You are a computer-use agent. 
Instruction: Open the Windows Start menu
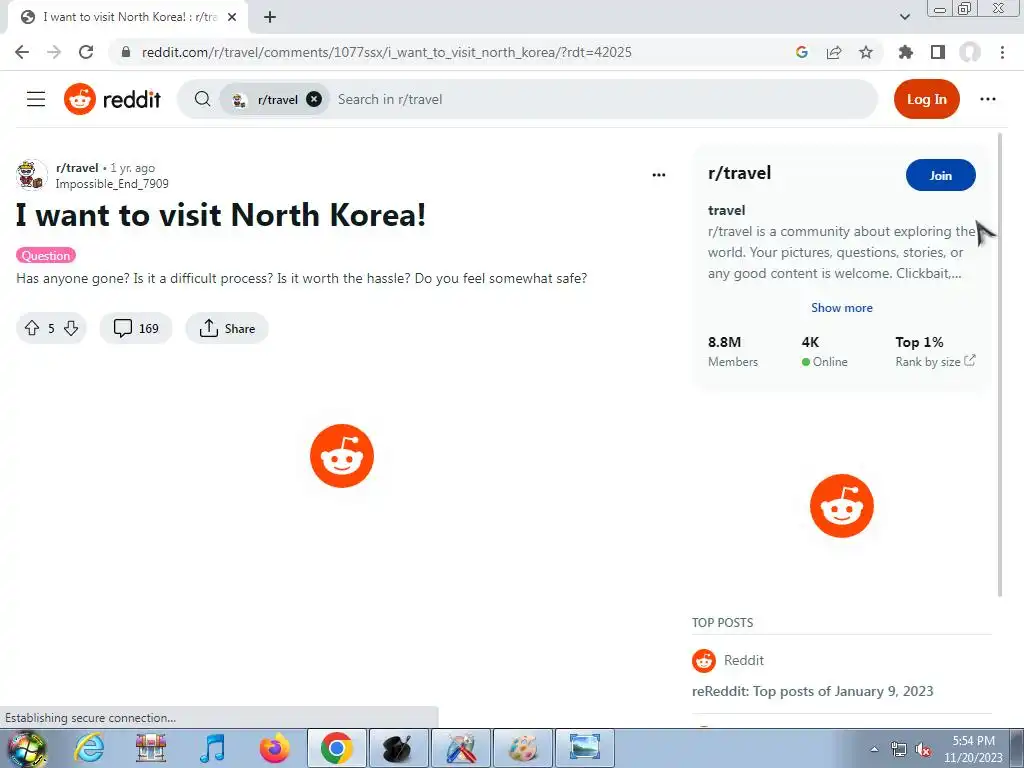pos(27,748)
